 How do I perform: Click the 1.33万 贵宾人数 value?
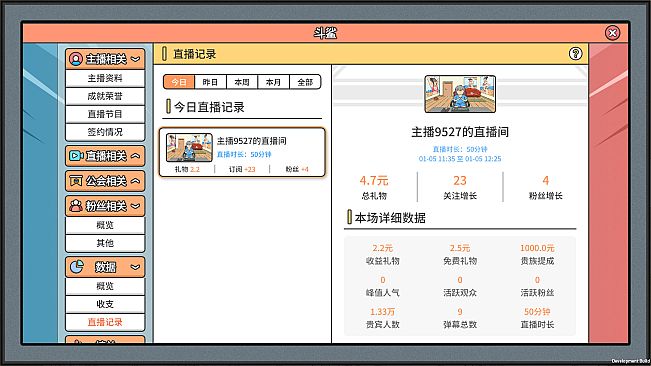(382, 312)
